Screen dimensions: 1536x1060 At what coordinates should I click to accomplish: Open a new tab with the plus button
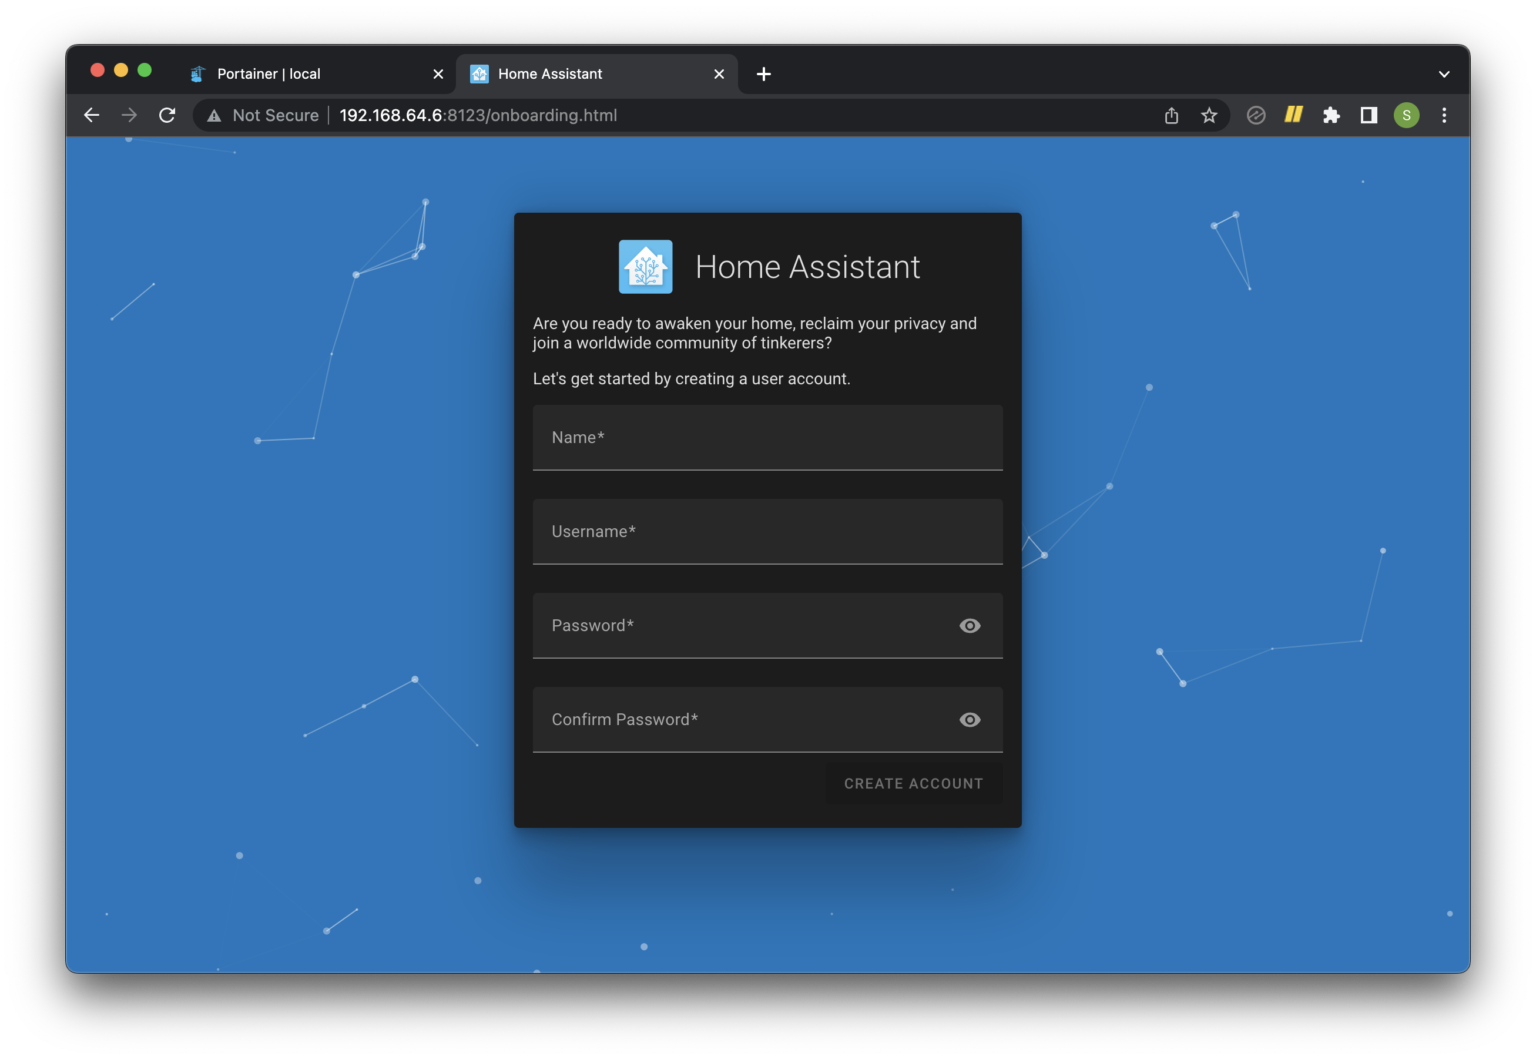coord(763,73)
